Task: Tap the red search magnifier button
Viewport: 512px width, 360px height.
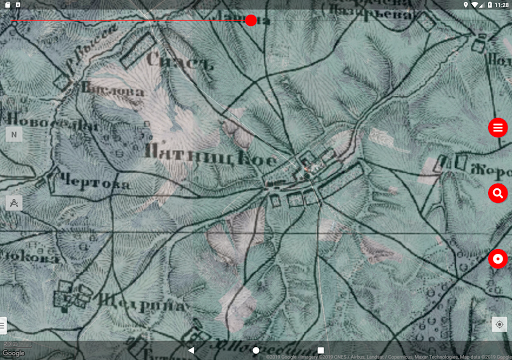Action: [x=498, y=193]
